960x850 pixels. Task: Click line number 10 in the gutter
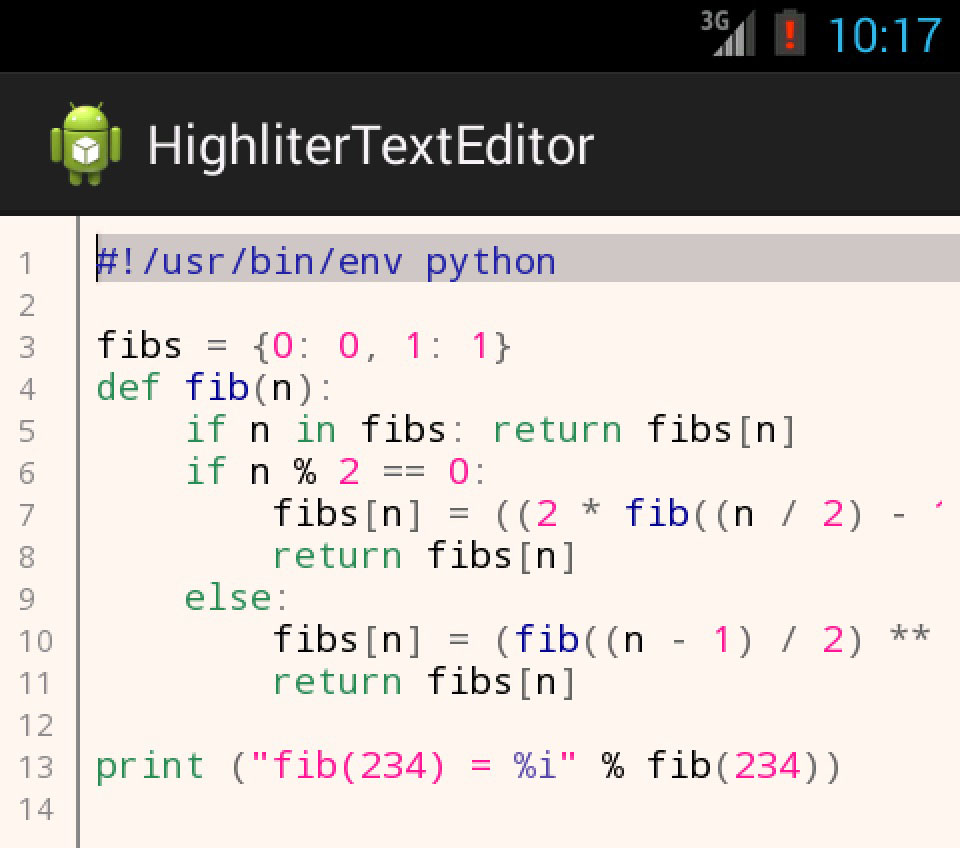click(x=36, y=641)
